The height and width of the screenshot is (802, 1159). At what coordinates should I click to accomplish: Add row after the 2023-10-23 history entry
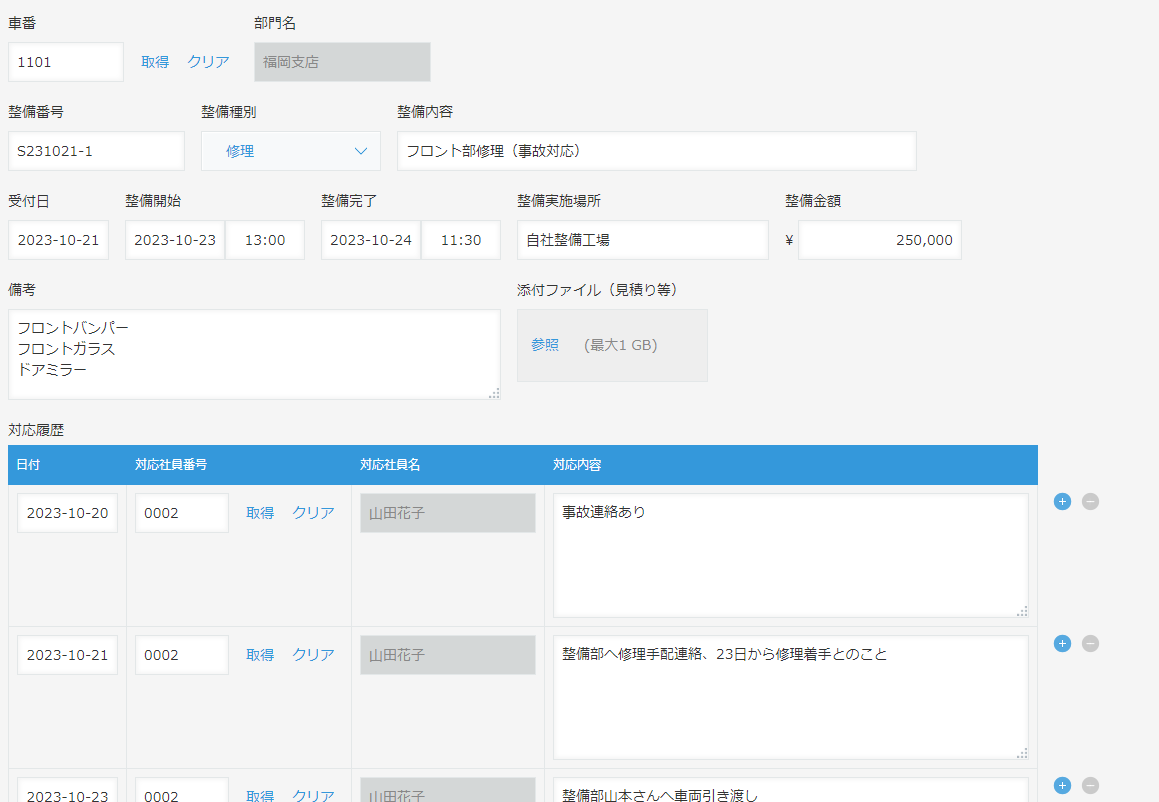pos(1062,786)
